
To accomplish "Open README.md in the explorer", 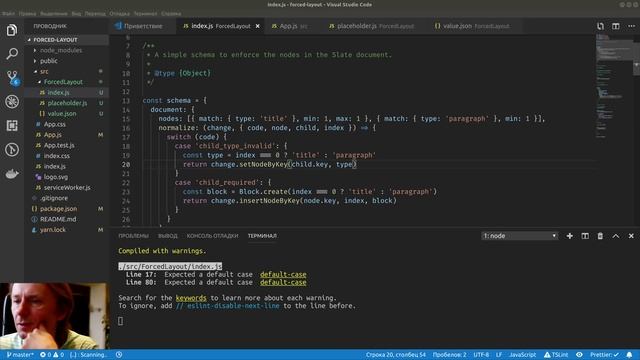I will click(x=58, y=219).
